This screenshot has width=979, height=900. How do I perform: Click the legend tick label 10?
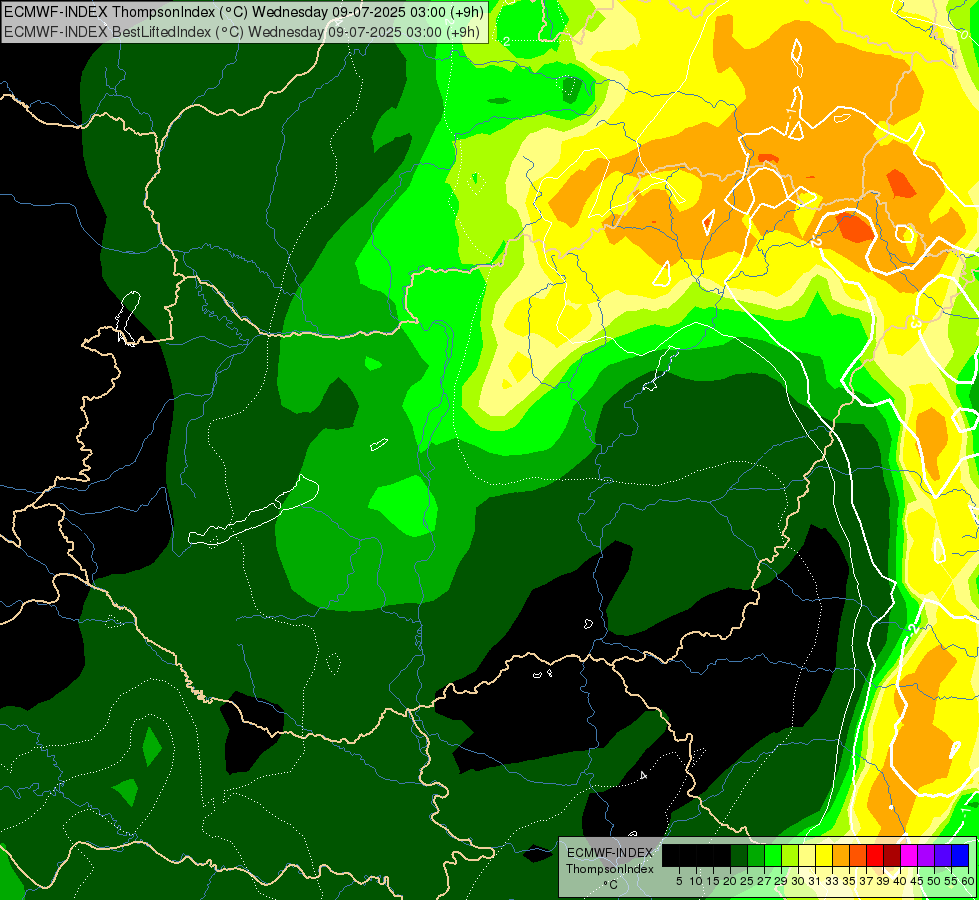click(x=696, y=881)
